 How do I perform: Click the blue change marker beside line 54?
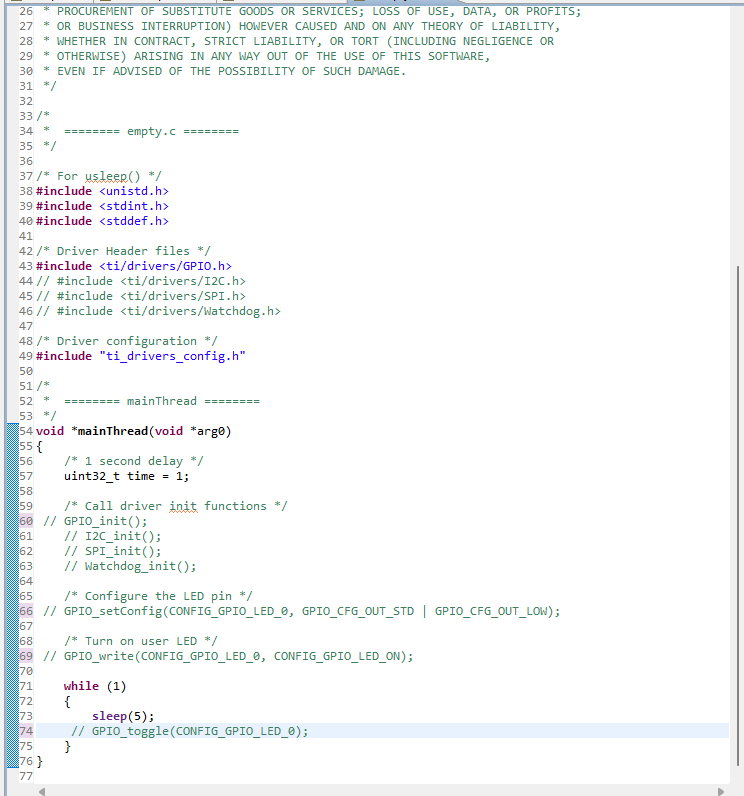tap(13, 431)
